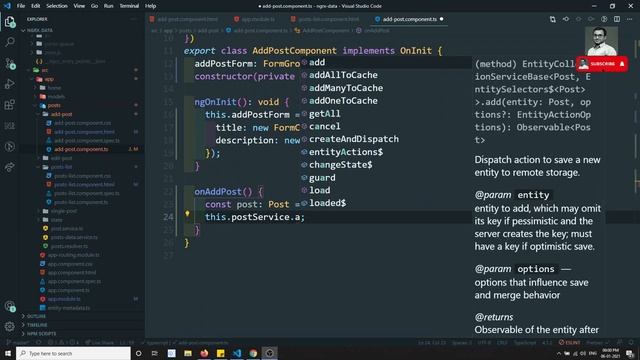The height and width of the screenshot is (360, 640).
Task: Click the presenter webcam thumbnail
Action: pos(601,41)
